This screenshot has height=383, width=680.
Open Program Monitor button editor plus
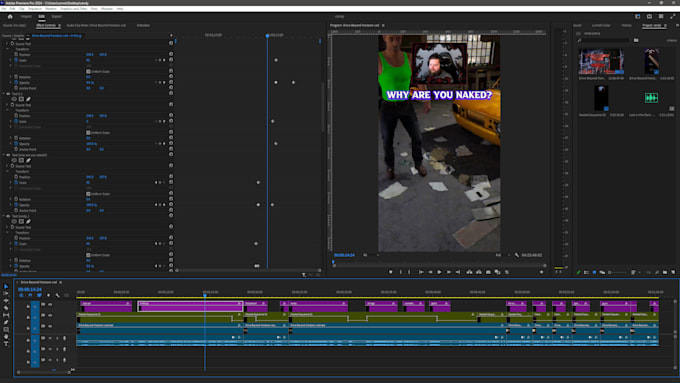(541, 272)
